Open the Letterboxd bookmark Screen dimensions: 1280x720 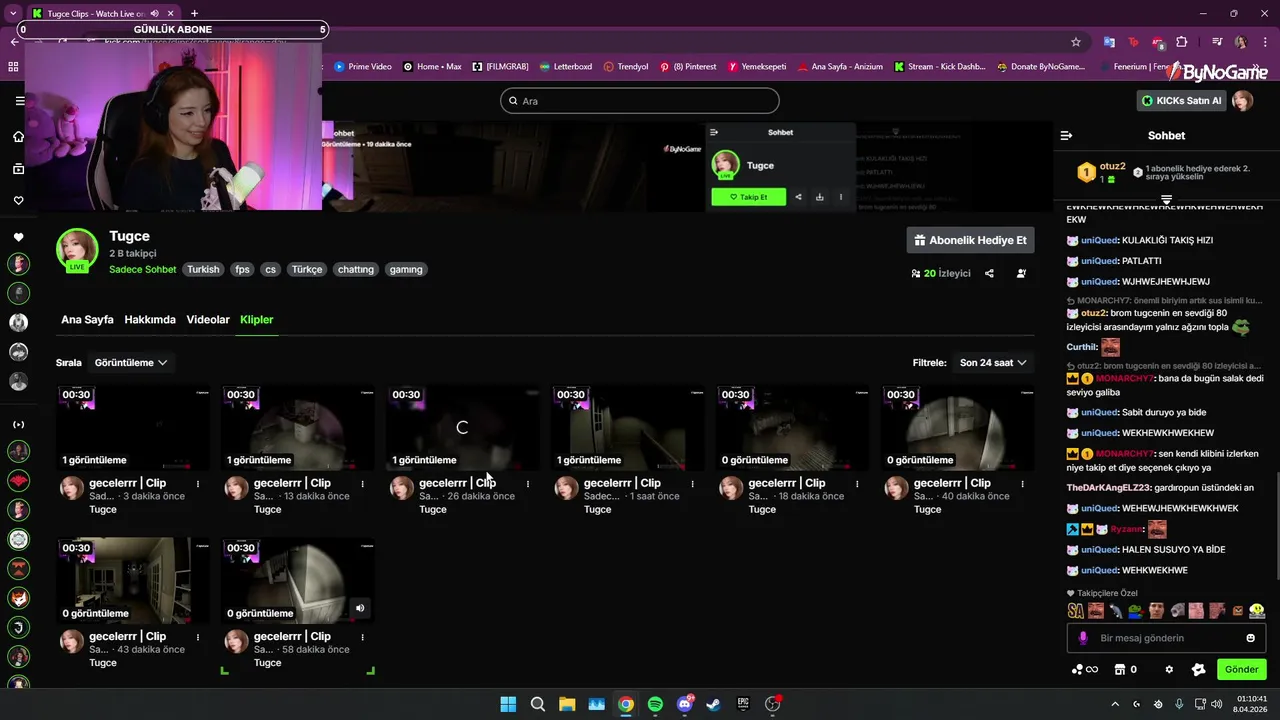click(x=565, y=67)
